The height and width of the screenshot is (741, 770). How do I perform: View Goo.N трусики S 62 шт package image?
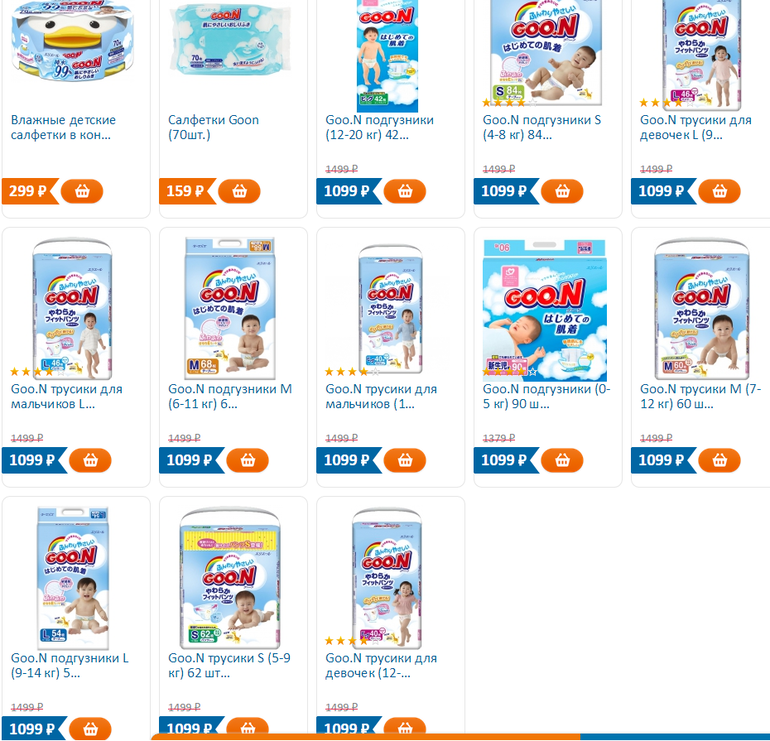[230, 578]
